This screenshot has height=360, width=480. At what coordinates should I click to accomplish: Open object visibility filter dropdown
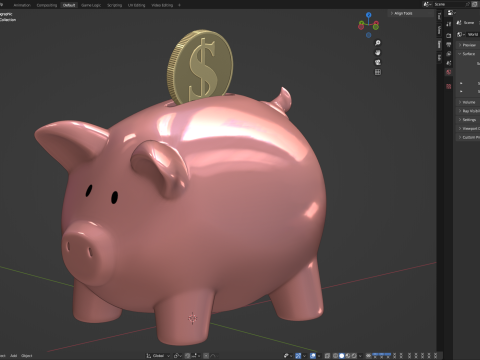coord(287,356)
